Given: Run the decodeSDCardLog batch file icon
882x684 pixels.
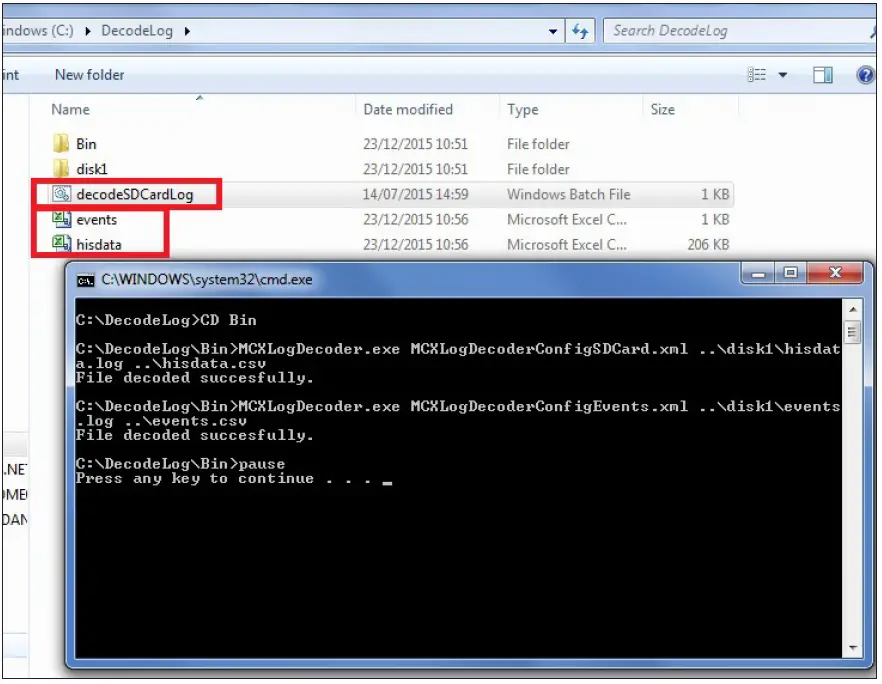Looking at the screenshot, I should tap(63, 194).
